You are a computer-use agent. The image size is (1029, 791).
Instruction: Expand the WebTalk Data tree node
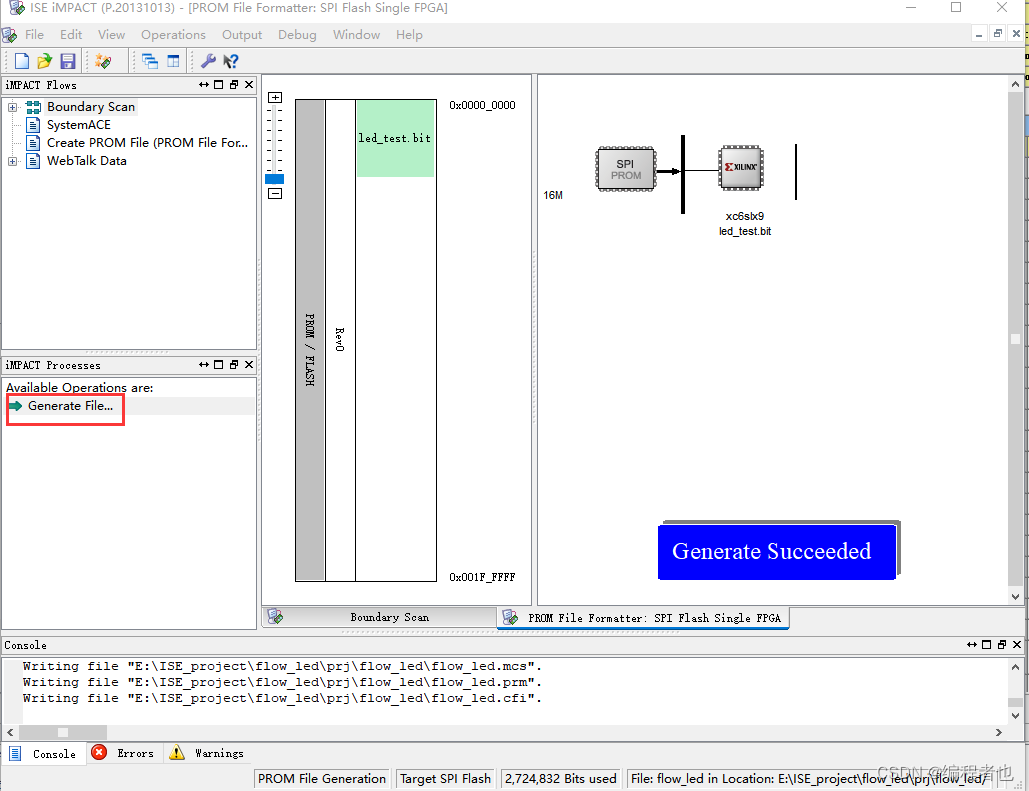pos(11,161)
